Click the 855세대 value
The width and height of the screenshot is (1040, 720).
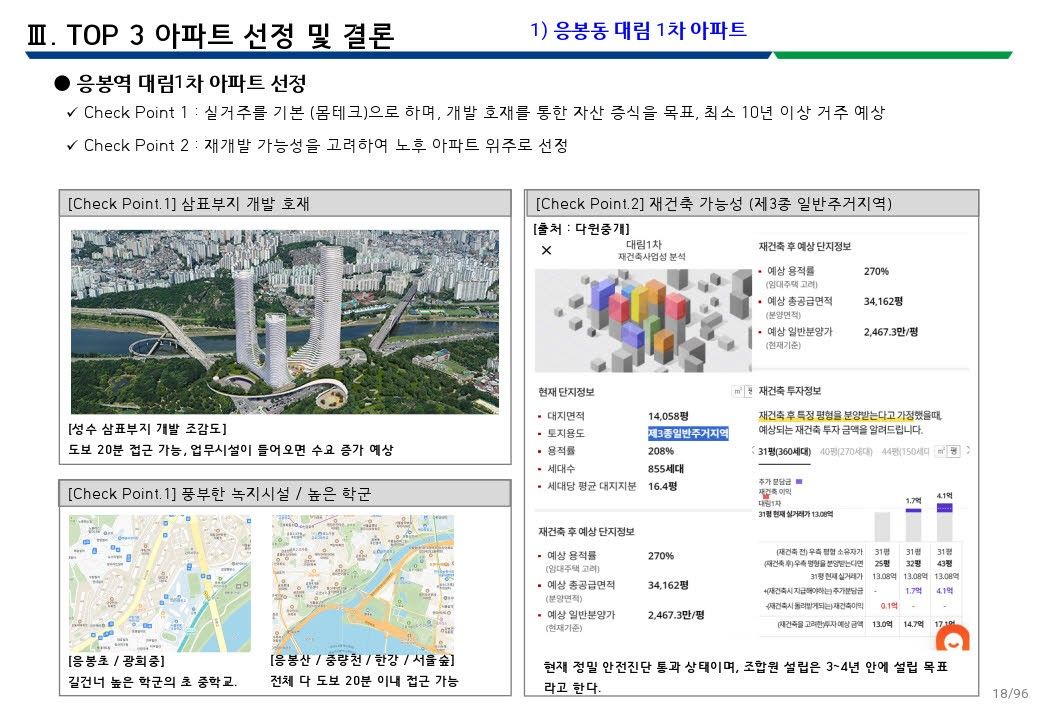coord(666,468)
